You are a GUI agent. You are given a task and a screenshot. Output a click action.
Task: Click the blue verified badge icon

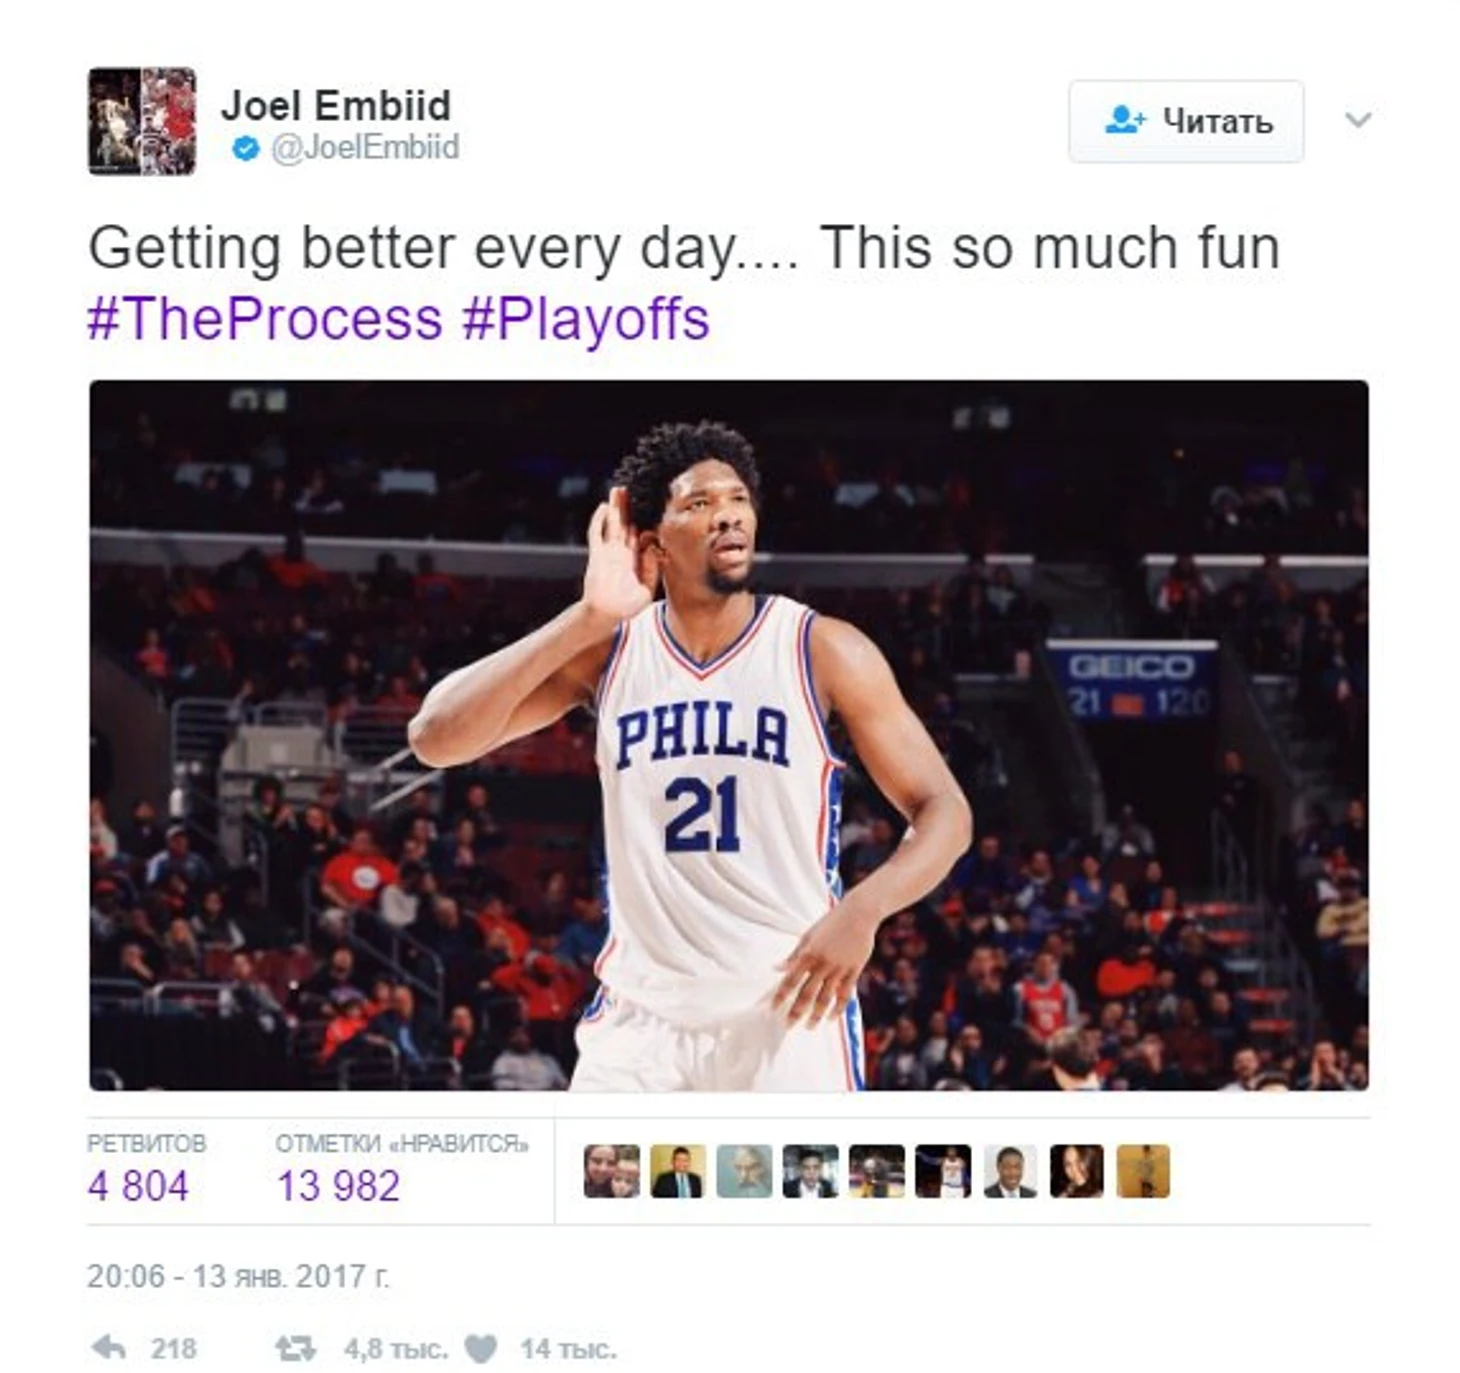245,148
